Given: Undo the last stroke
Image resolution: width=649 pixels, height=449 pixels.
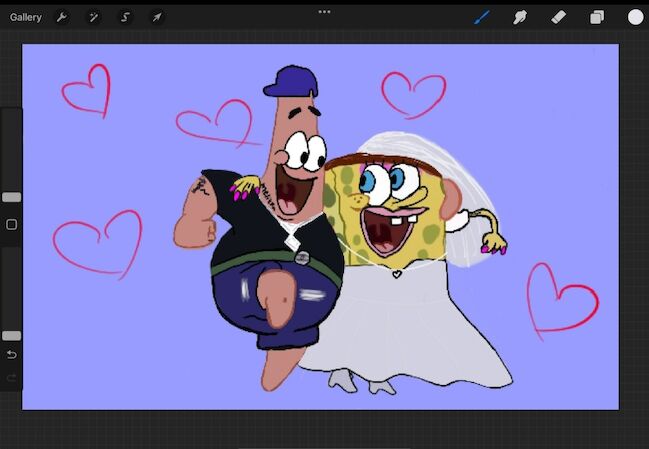Looking at the screenshot, I should tap(12, 355).
